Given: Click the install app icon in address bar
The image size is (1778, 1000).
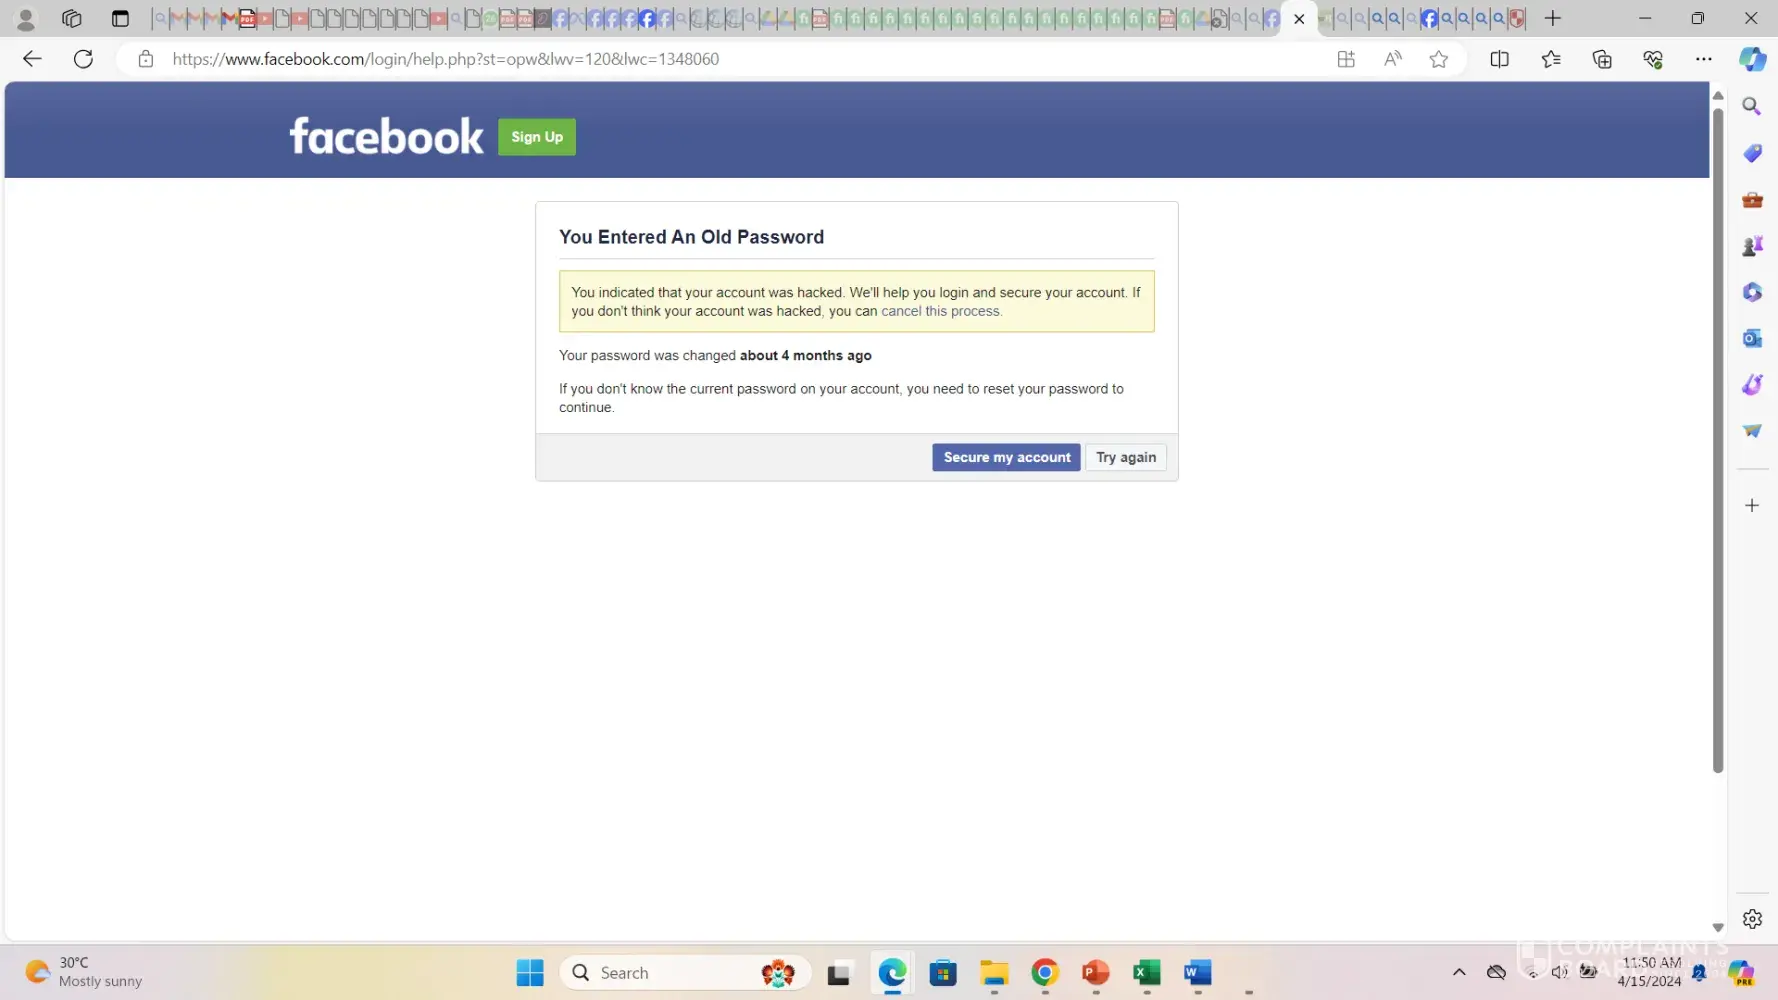Looking at the screenshot, I should tap(1346, 59).
